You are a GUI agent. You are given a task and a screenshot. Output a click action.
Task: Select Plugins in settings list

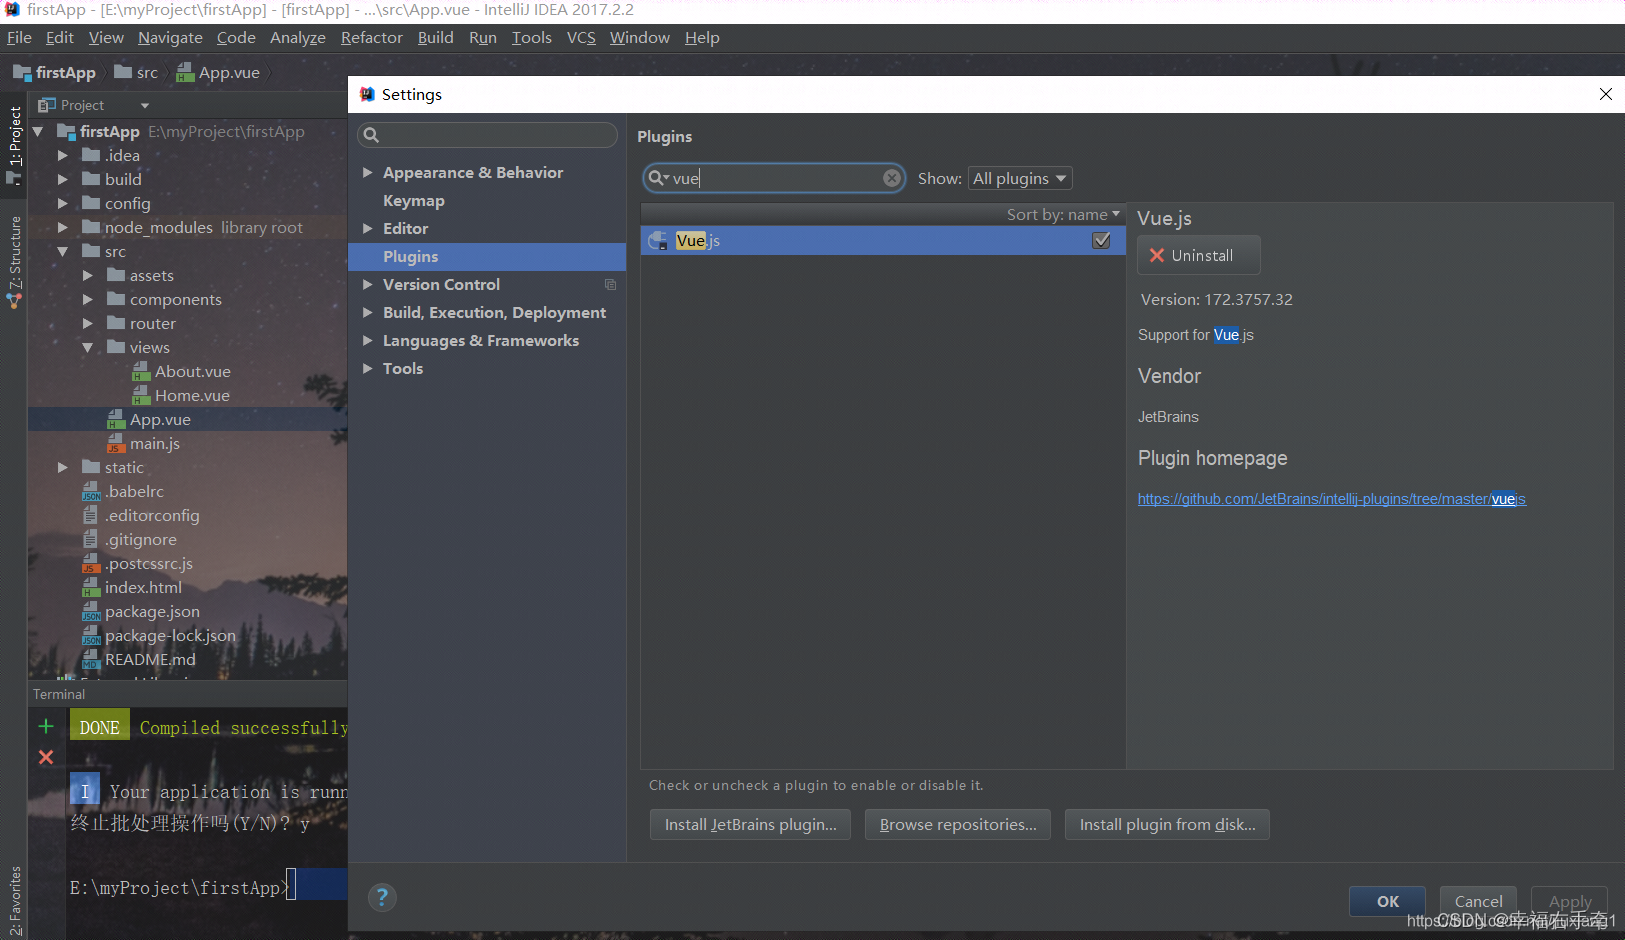[x=487, y=256]
